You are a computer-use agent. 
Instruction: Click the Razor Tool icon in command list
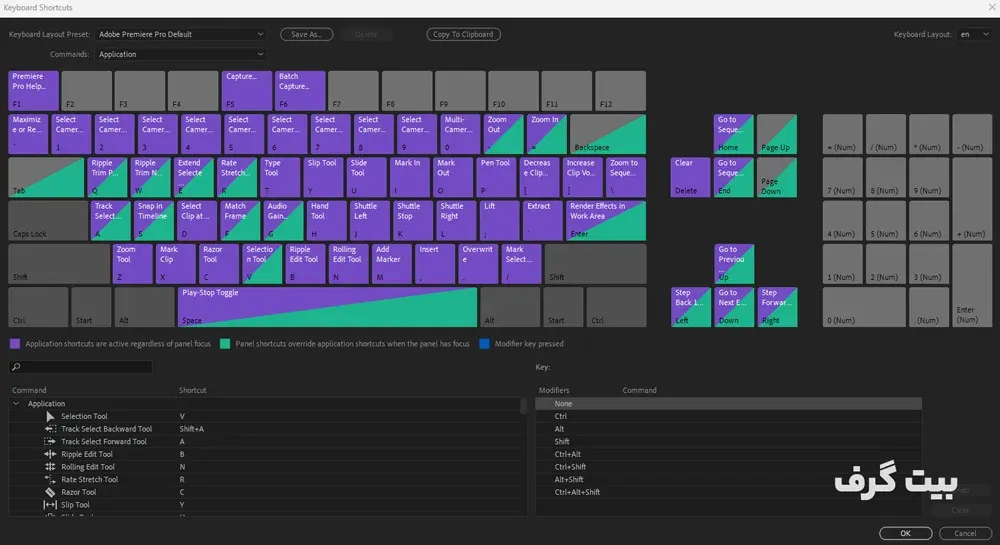50,492
